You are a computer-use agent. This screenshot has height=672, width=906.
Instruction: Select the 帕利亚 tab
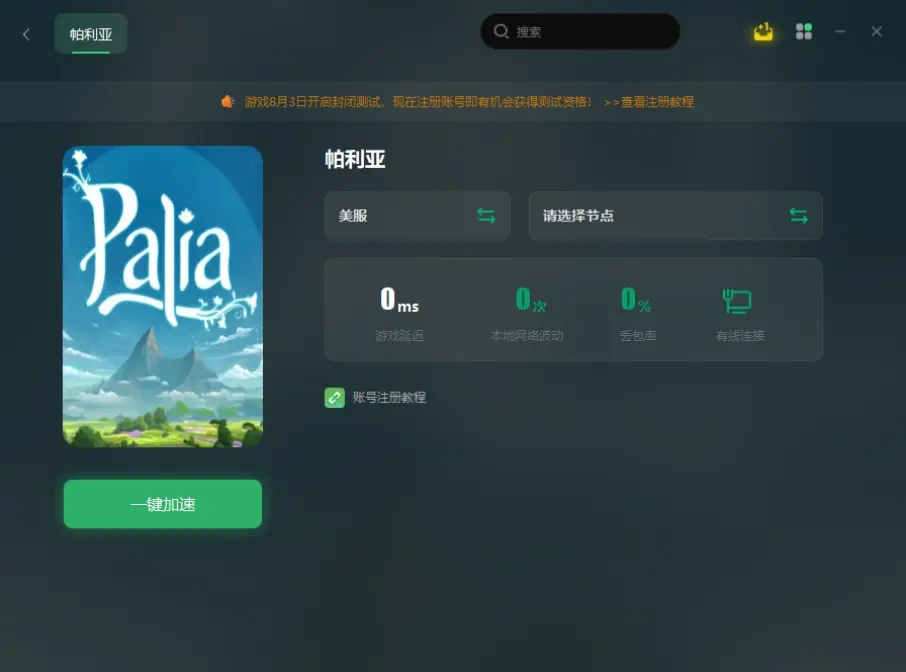91,34
